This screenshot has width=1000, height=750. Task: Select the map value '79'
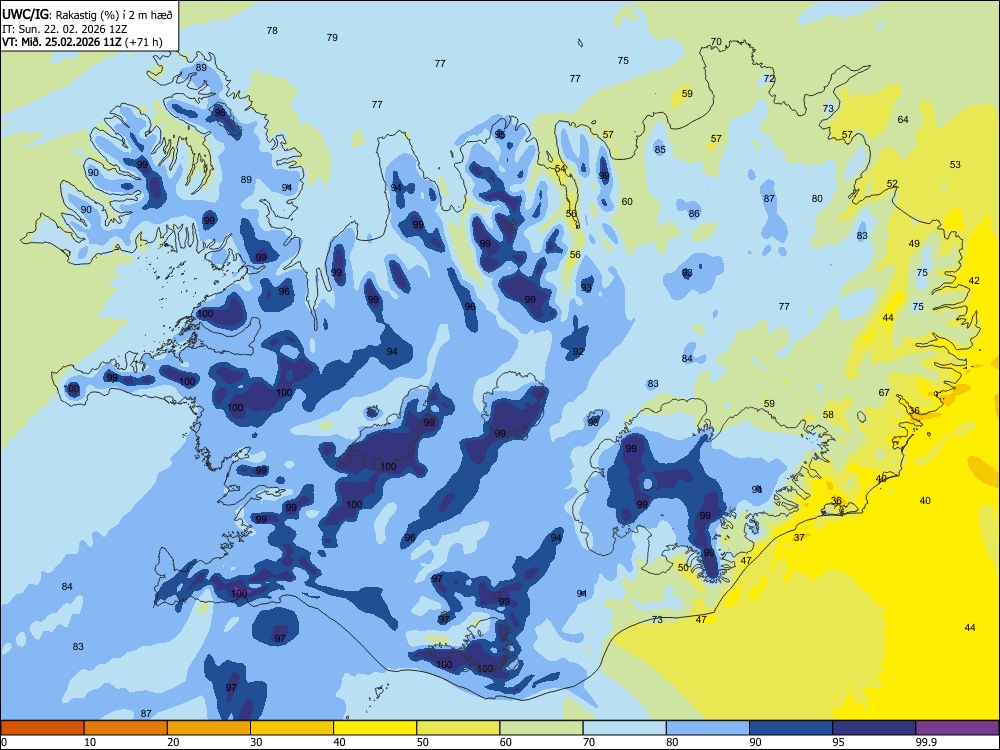[x=332, y=38]
